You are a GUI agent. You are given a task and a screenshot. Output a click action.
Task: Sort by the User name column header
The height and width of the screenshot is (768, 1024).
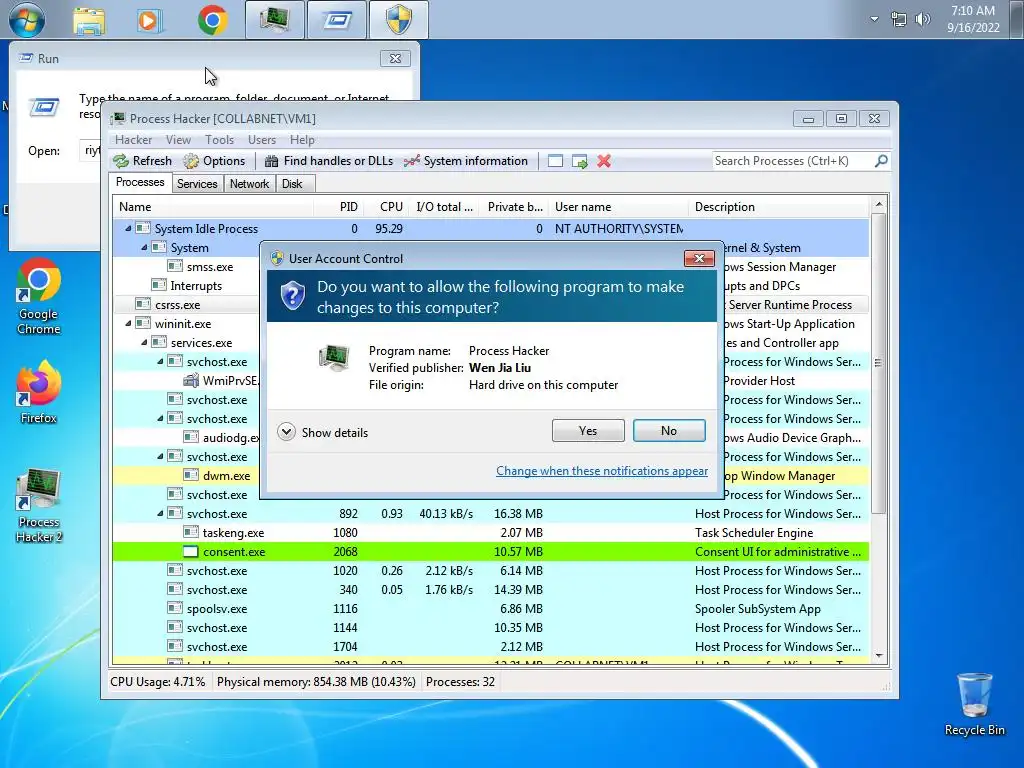[618, 206]
